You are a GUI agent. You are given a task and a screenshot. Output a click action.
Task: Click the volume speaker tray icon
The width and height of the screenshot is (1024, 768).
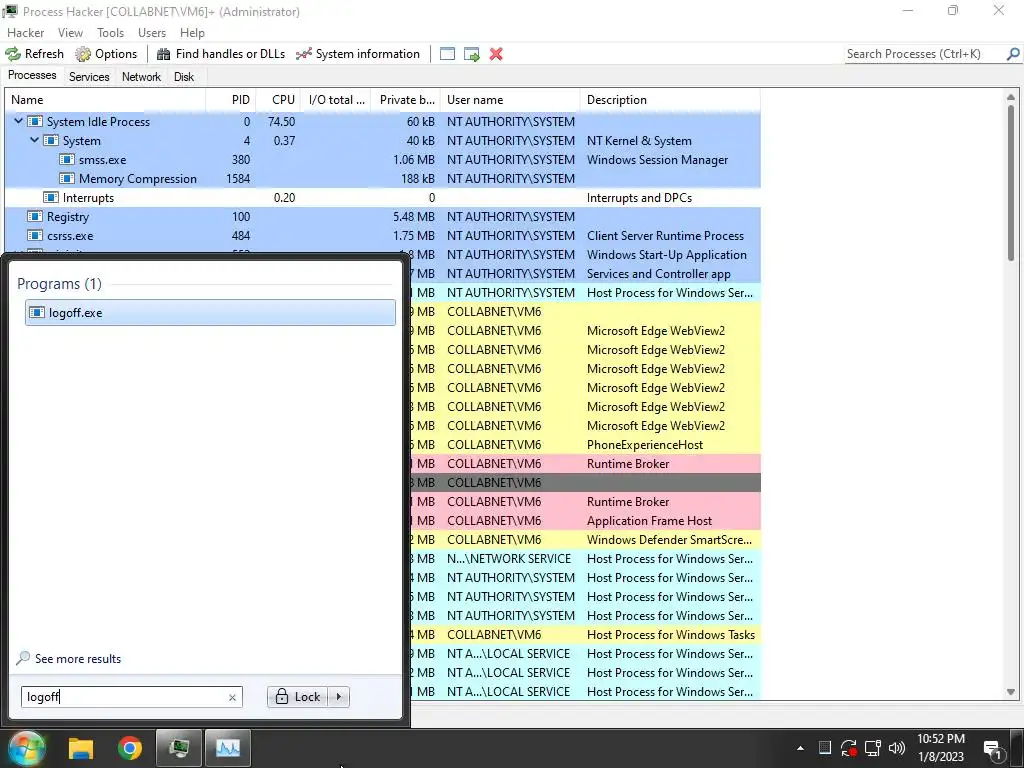point(897,748)
